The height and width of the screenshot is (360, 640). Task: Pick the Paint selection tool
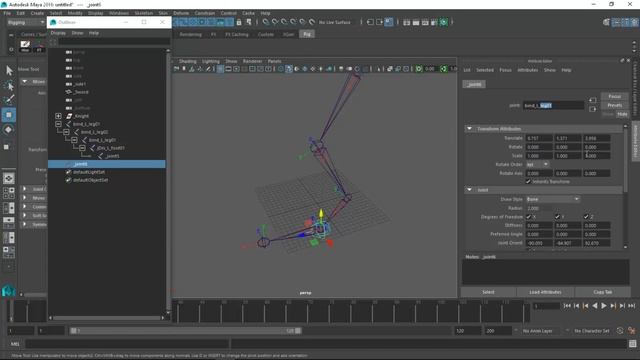point(9,100)
